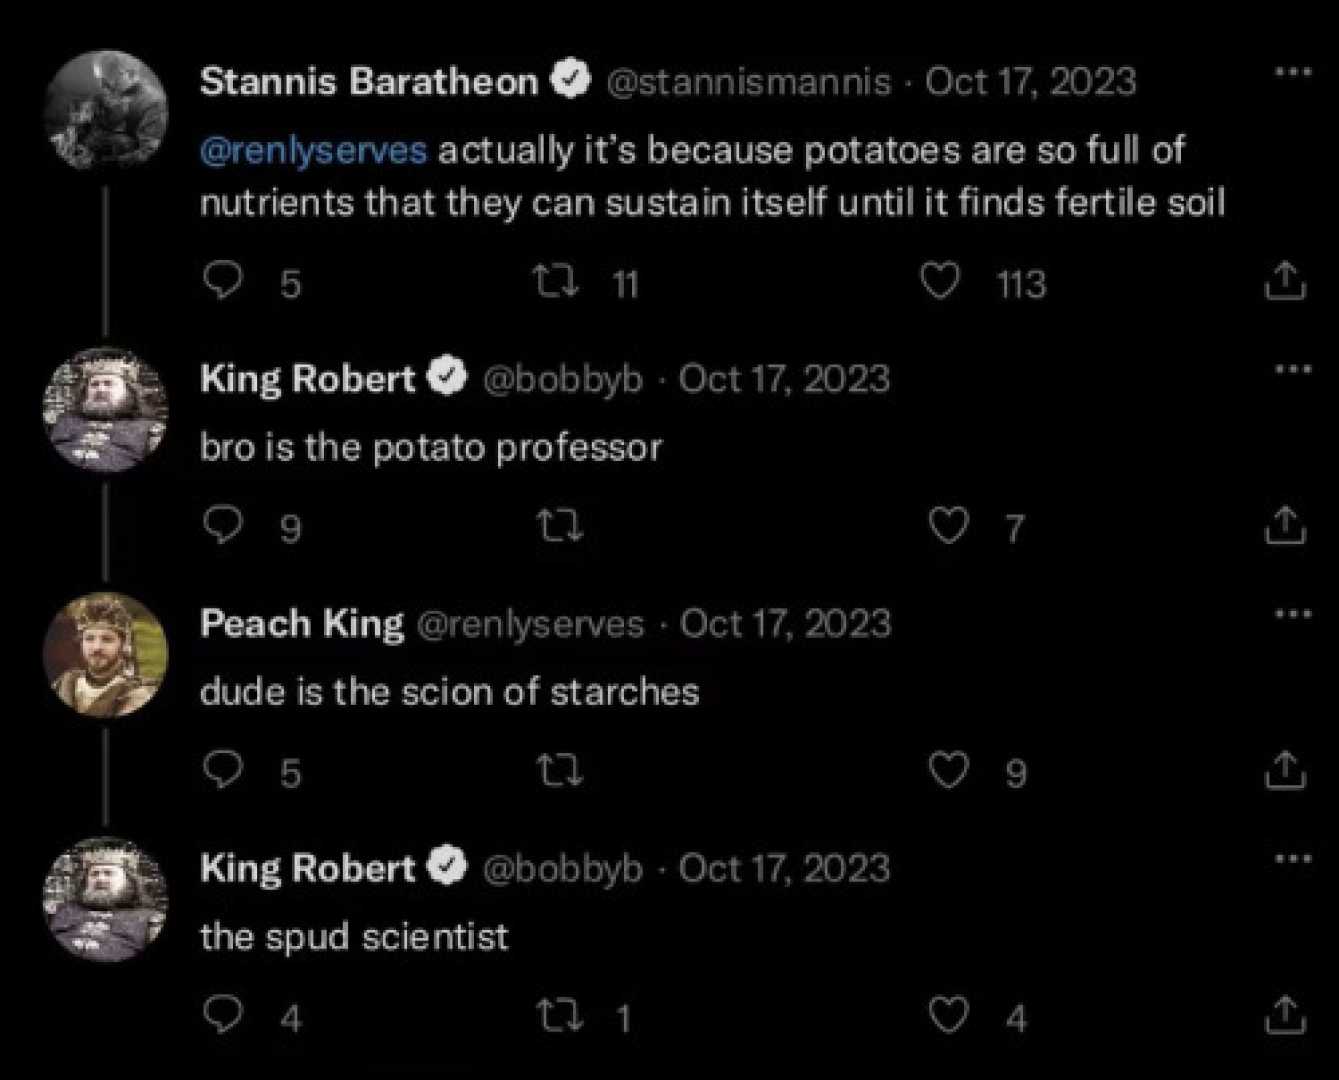Open Peach King's profile name link
Image resolution: width=1339 pixels, height=1080 pixels.
pyautogui.click(x=302, y=623)
